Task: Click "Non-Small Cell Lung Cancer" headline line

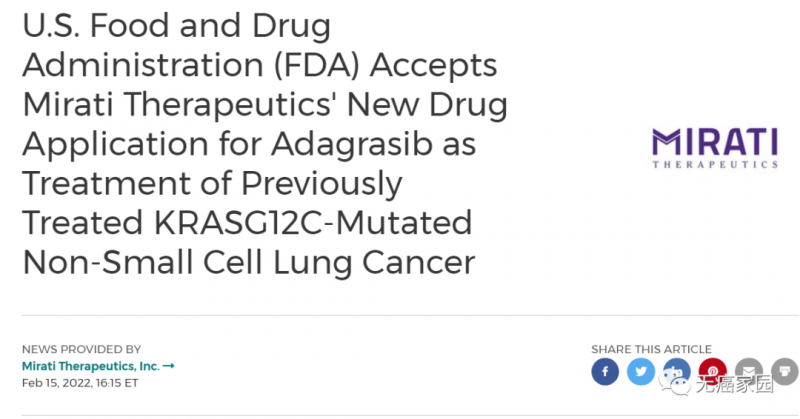Action: pos(247,261)
